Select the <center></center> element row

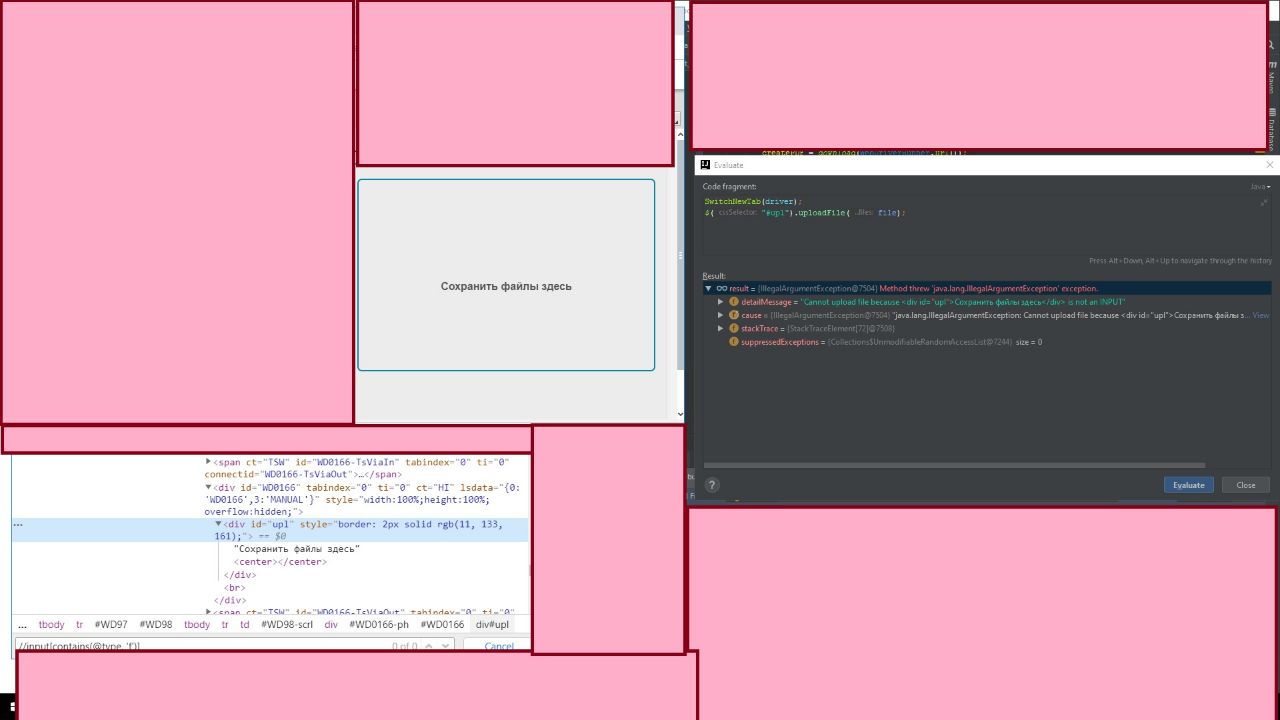click(281, 562)
